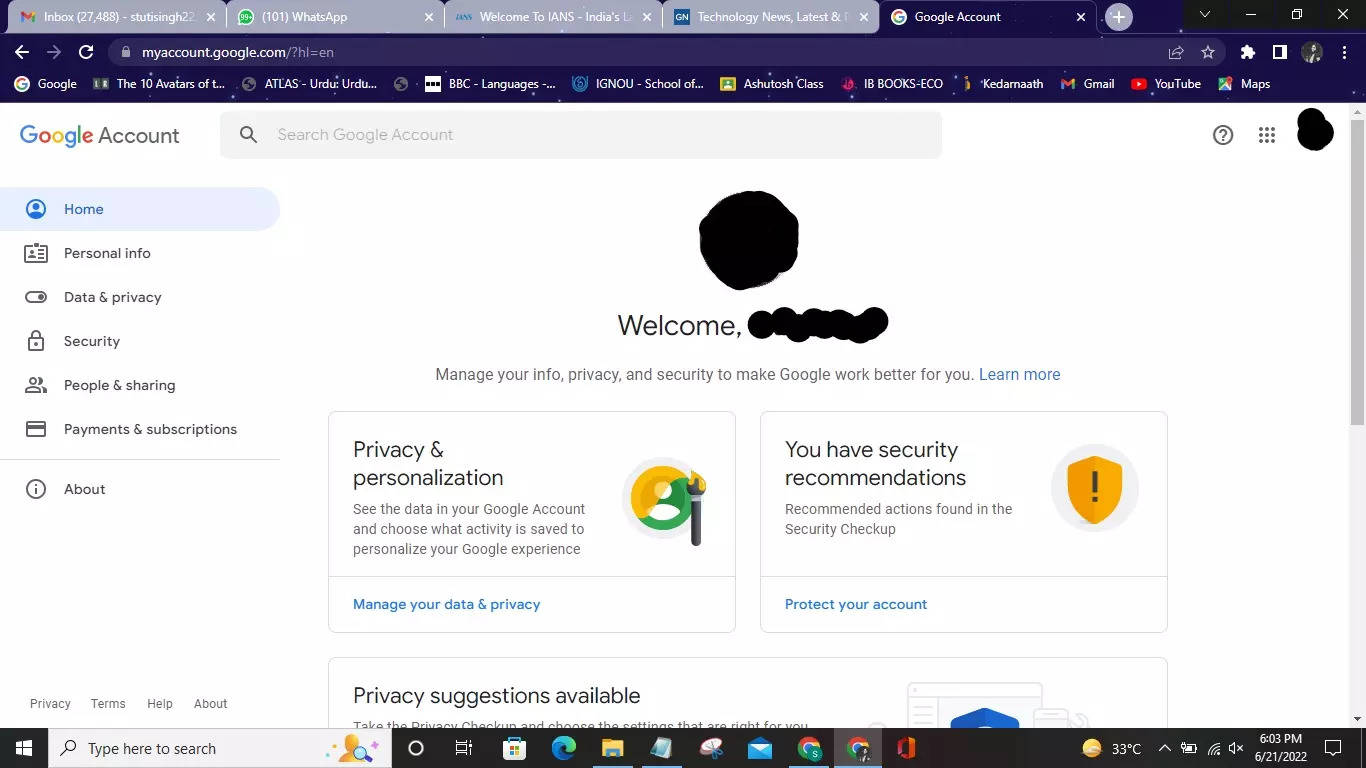1366x768 pixels.
Task: Click the Personal info ID card icon
Action: click(x=36, y=253)
